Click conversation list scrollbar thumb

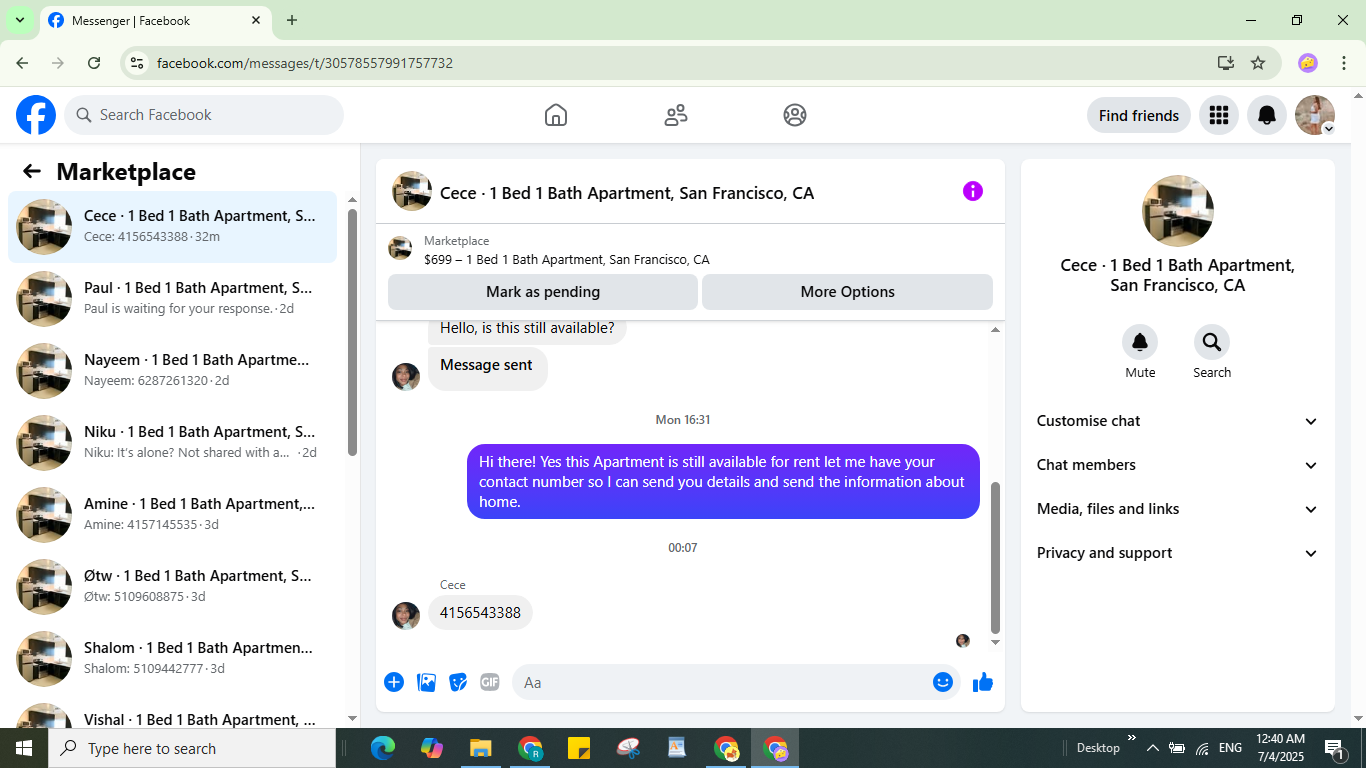click(352, 332)
